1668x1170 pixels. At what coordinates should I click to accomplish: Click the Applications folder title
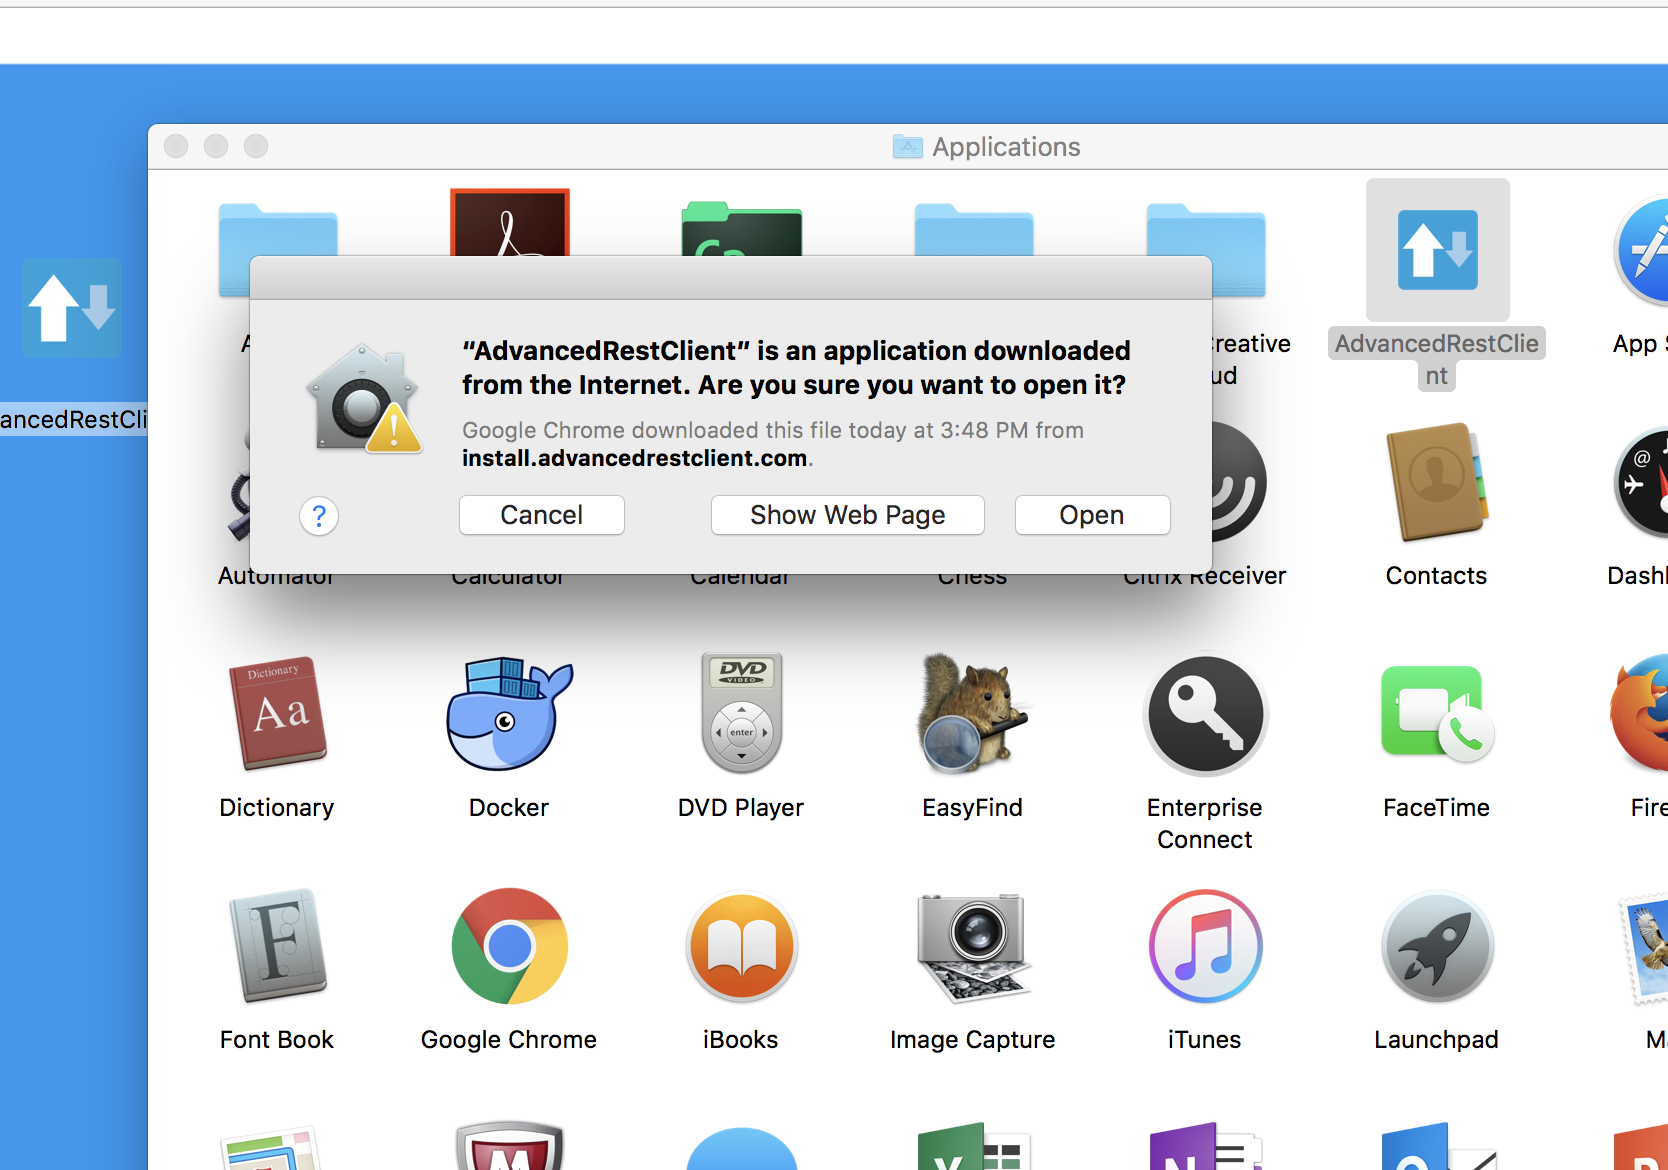point(1005,147)
